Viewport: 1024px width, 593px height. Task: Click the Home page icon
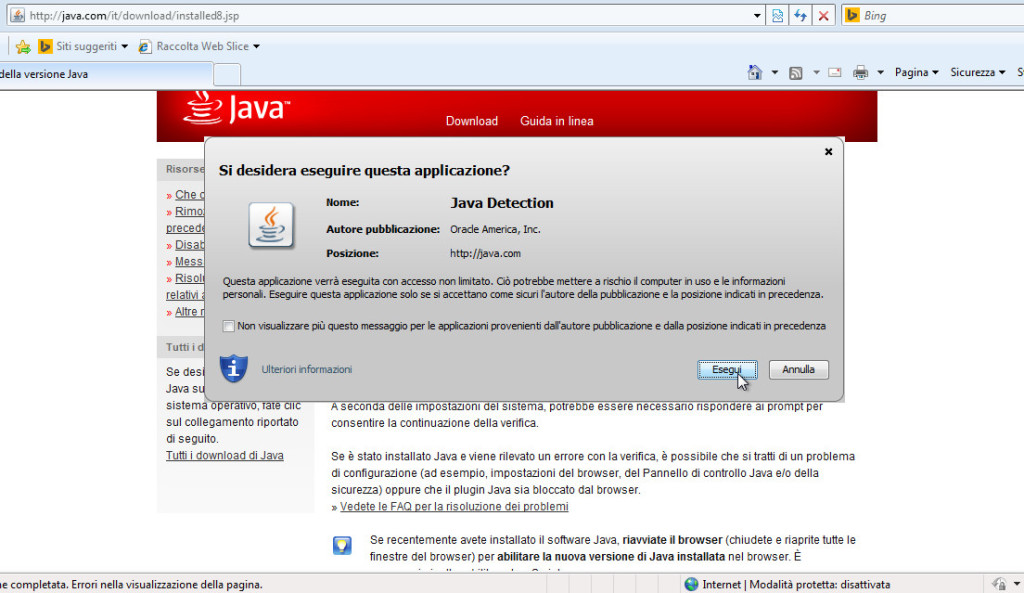755,72
